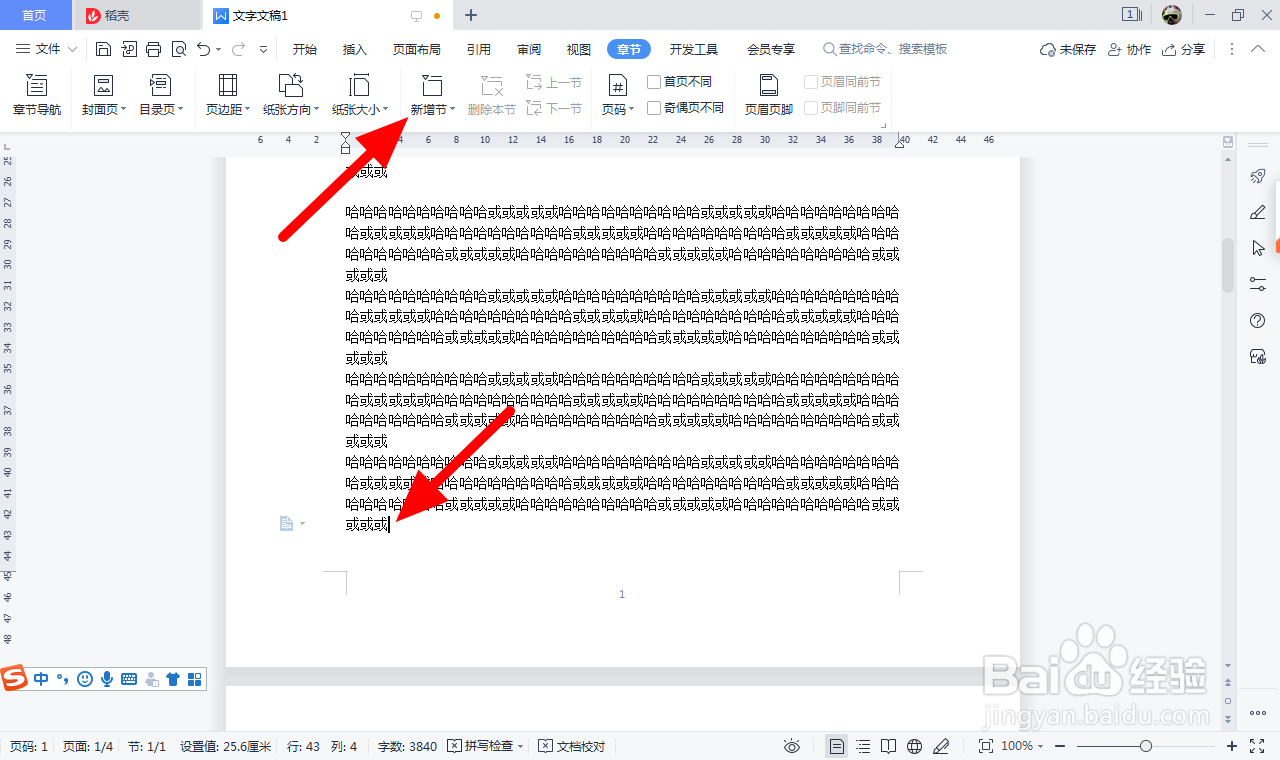Expand the 页边距 dropdown arrow
1280x760 pixels.
pyautogui.click(x=248, y=110)
